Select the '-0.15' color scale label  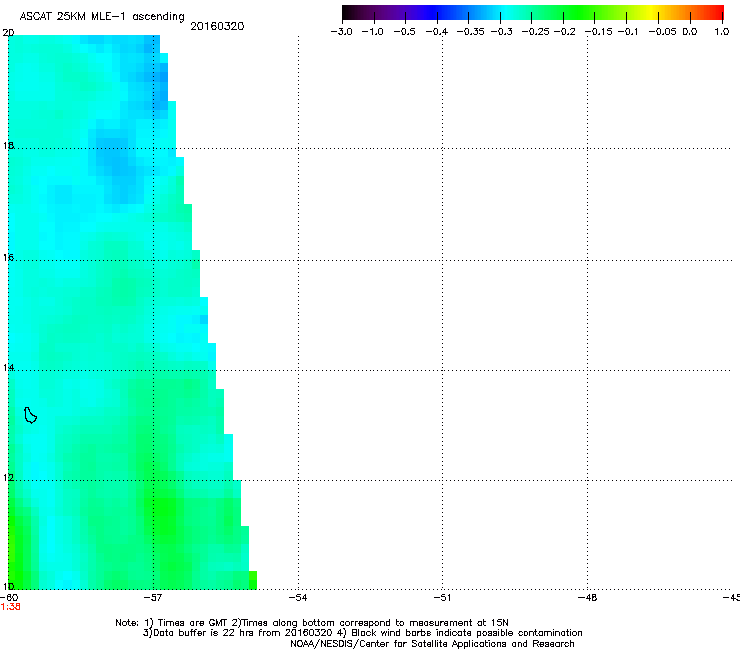point(599,32)
